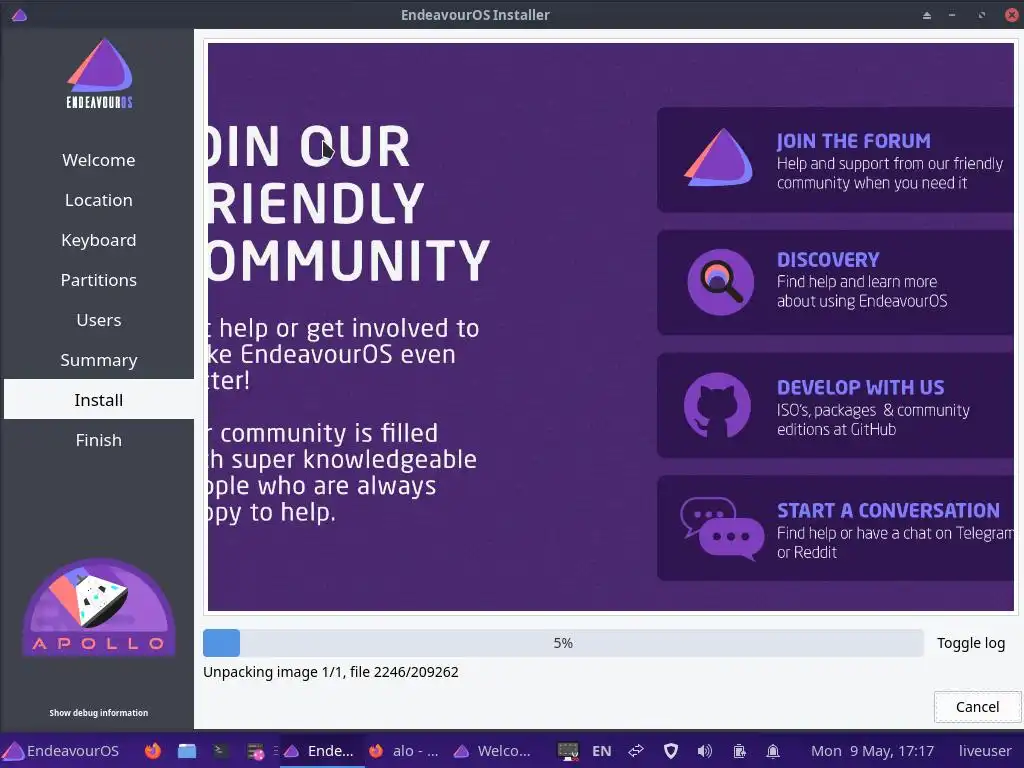Image resolution: width=1024 pixels, height=768 pixels.
Task: Click the DISCOVERY heading
Action: click(x=828, y=260)
